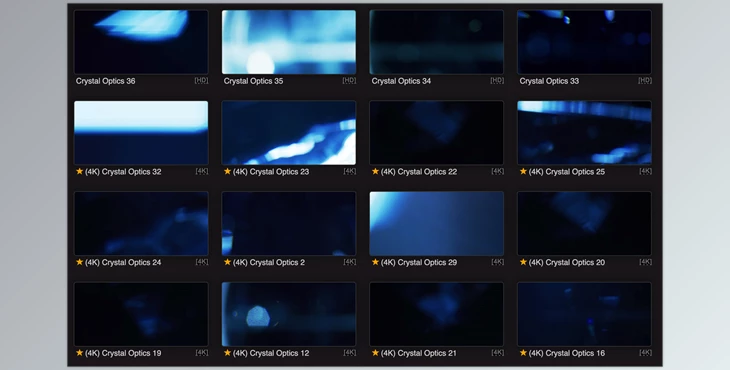The image size is (730, 370).
Task: Click the "Crystal Optics 36" title text
Action: point(106,81)
